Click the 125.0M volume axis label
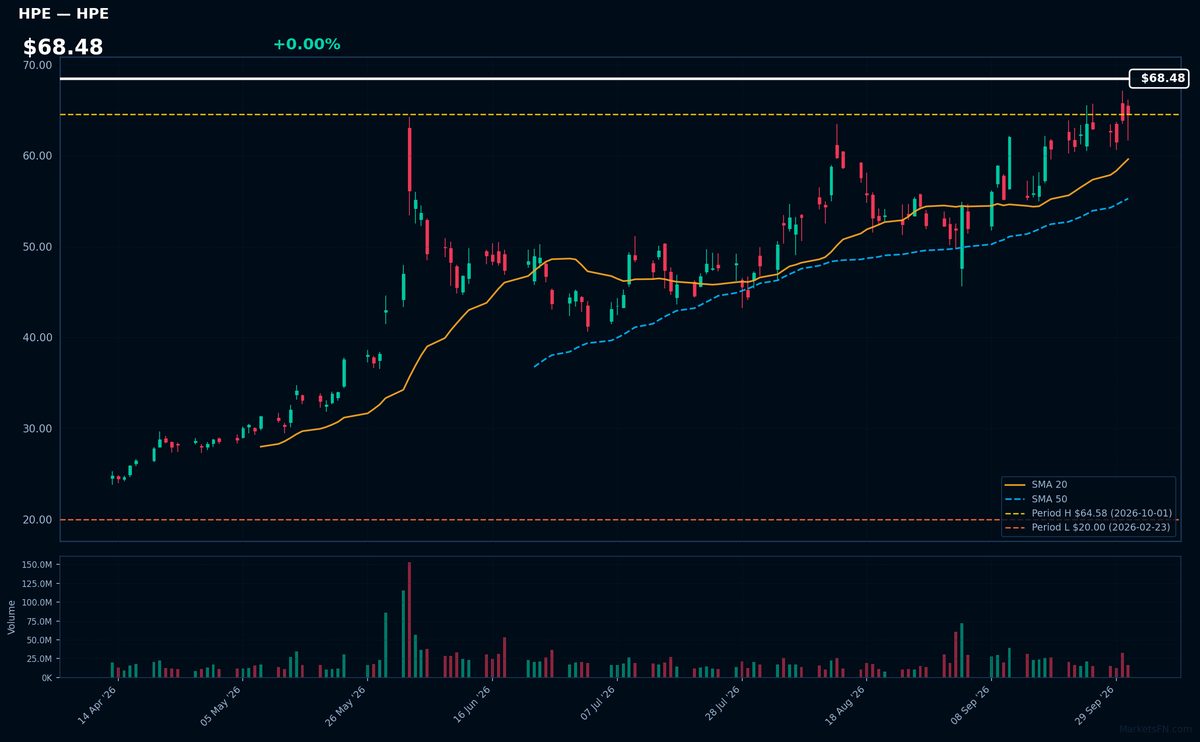 37,584
